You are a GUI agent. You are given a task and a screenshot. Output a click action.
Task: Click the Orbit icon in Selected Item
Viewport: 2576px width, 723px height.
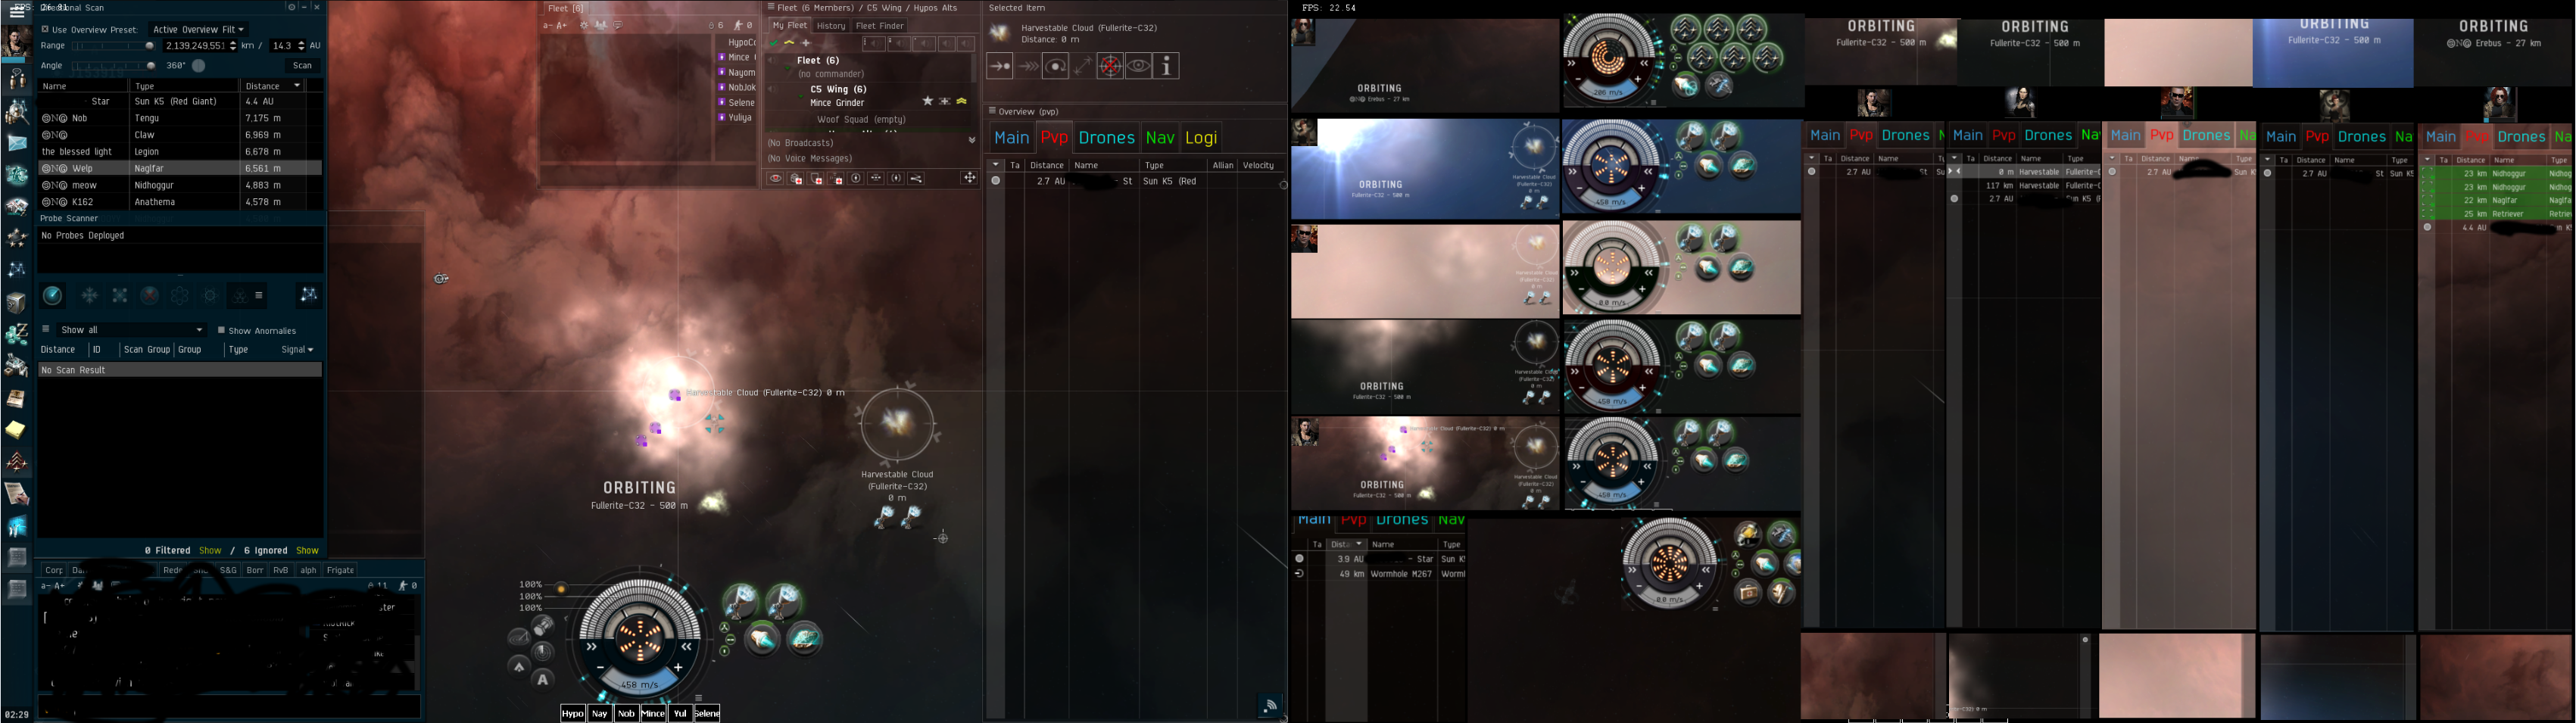click(1055, 66)
